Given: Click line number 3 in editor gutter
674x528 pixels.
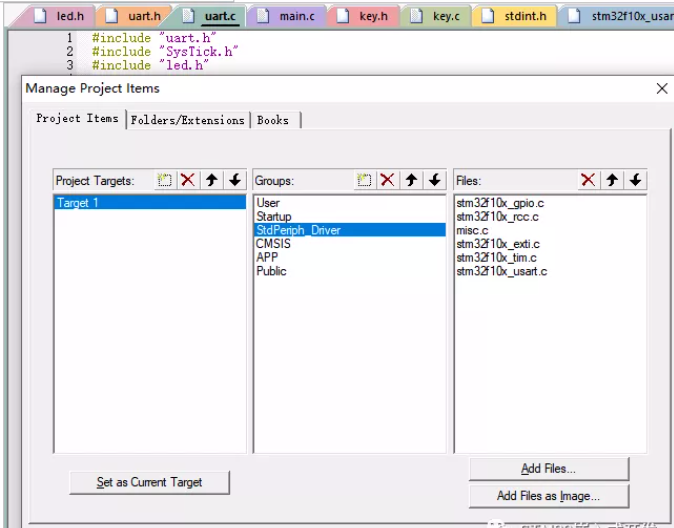Looking at the screenshot, I should click(x=70, y=65).
